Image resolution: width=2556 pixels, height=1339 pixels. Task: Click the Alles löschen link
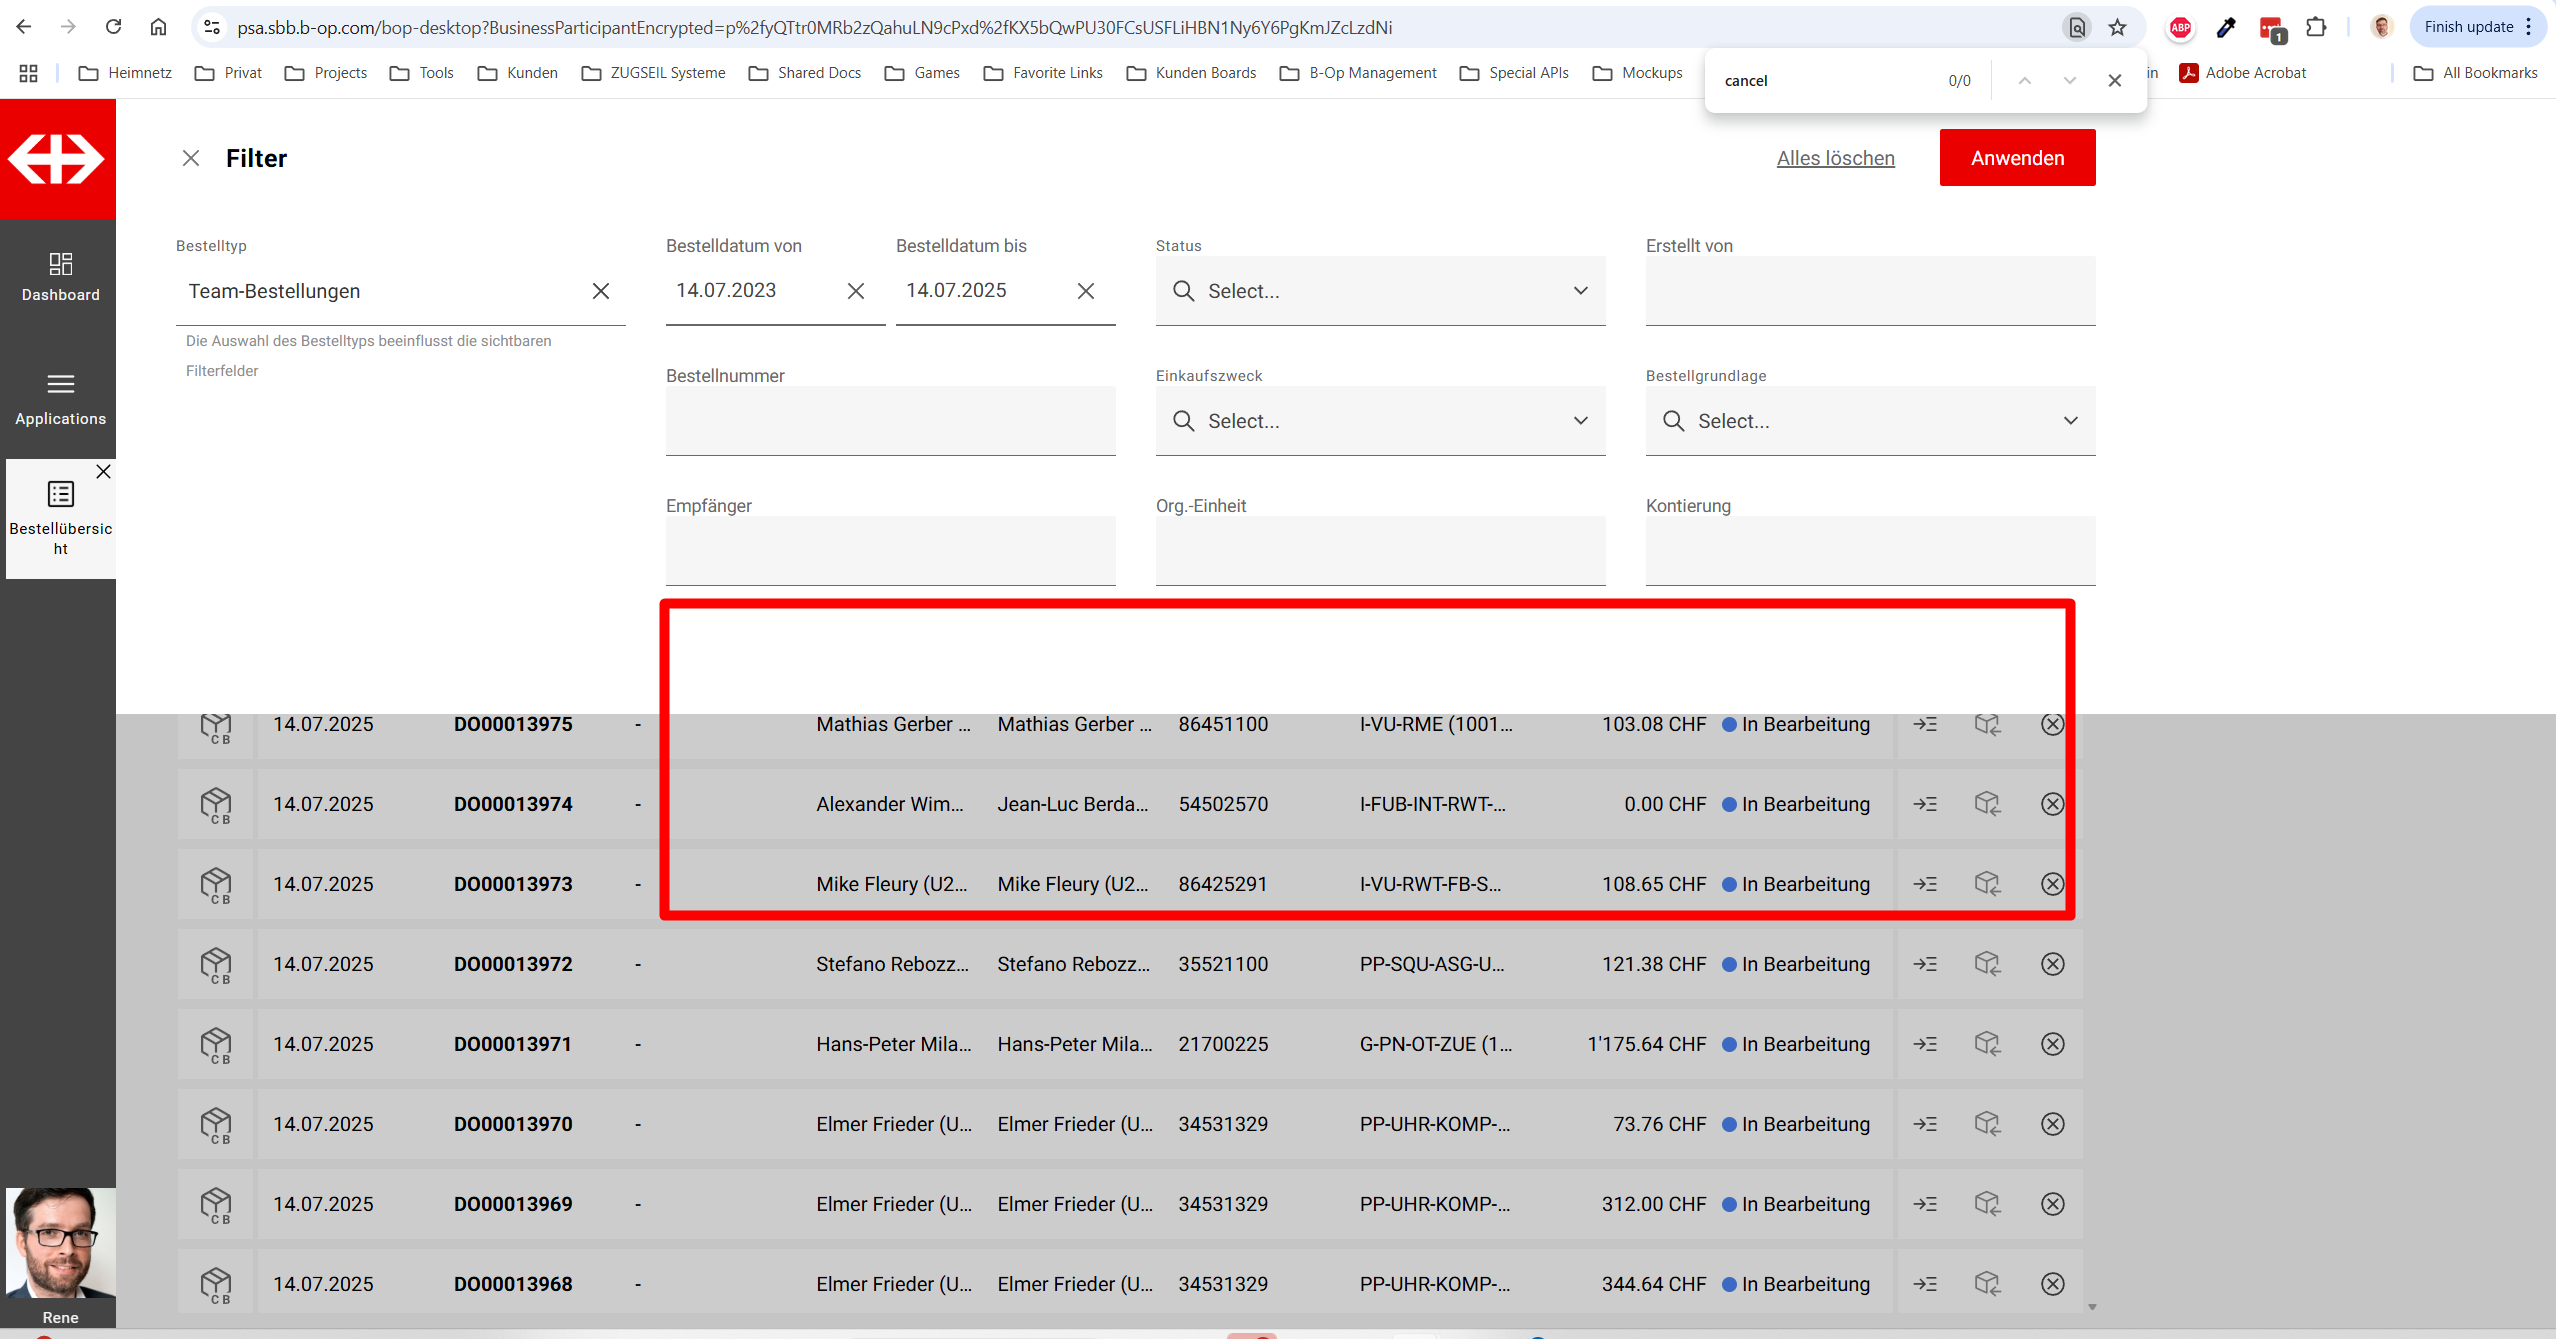coord(1835,158)
